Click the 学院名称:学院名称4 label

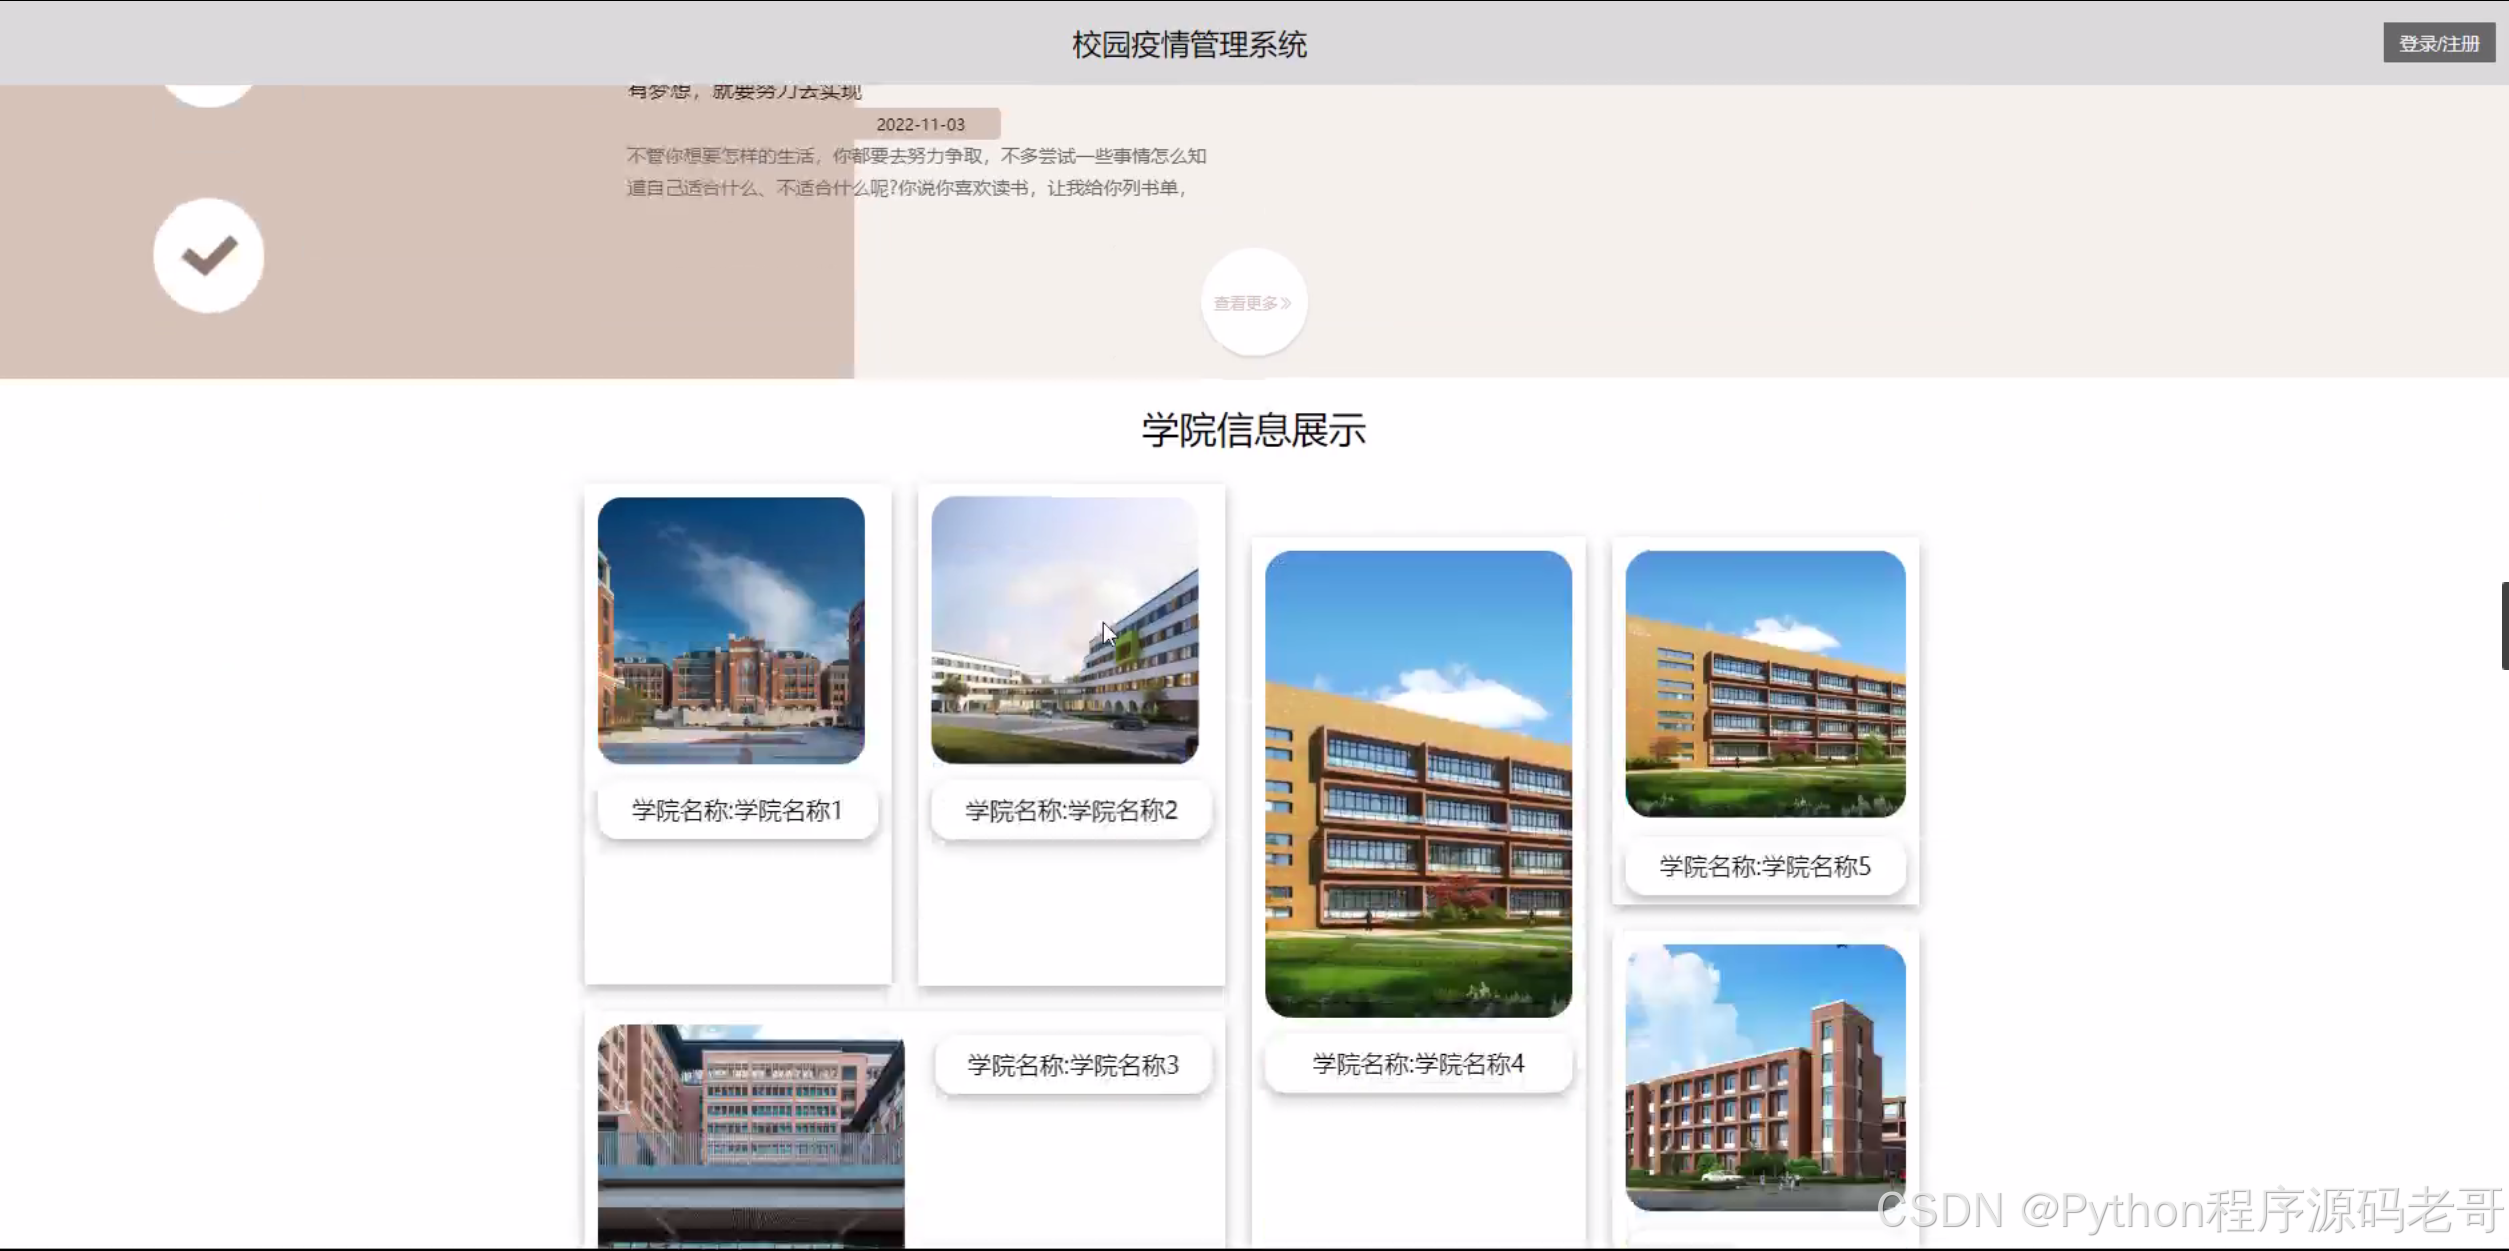click(x=1418, y=1064)
